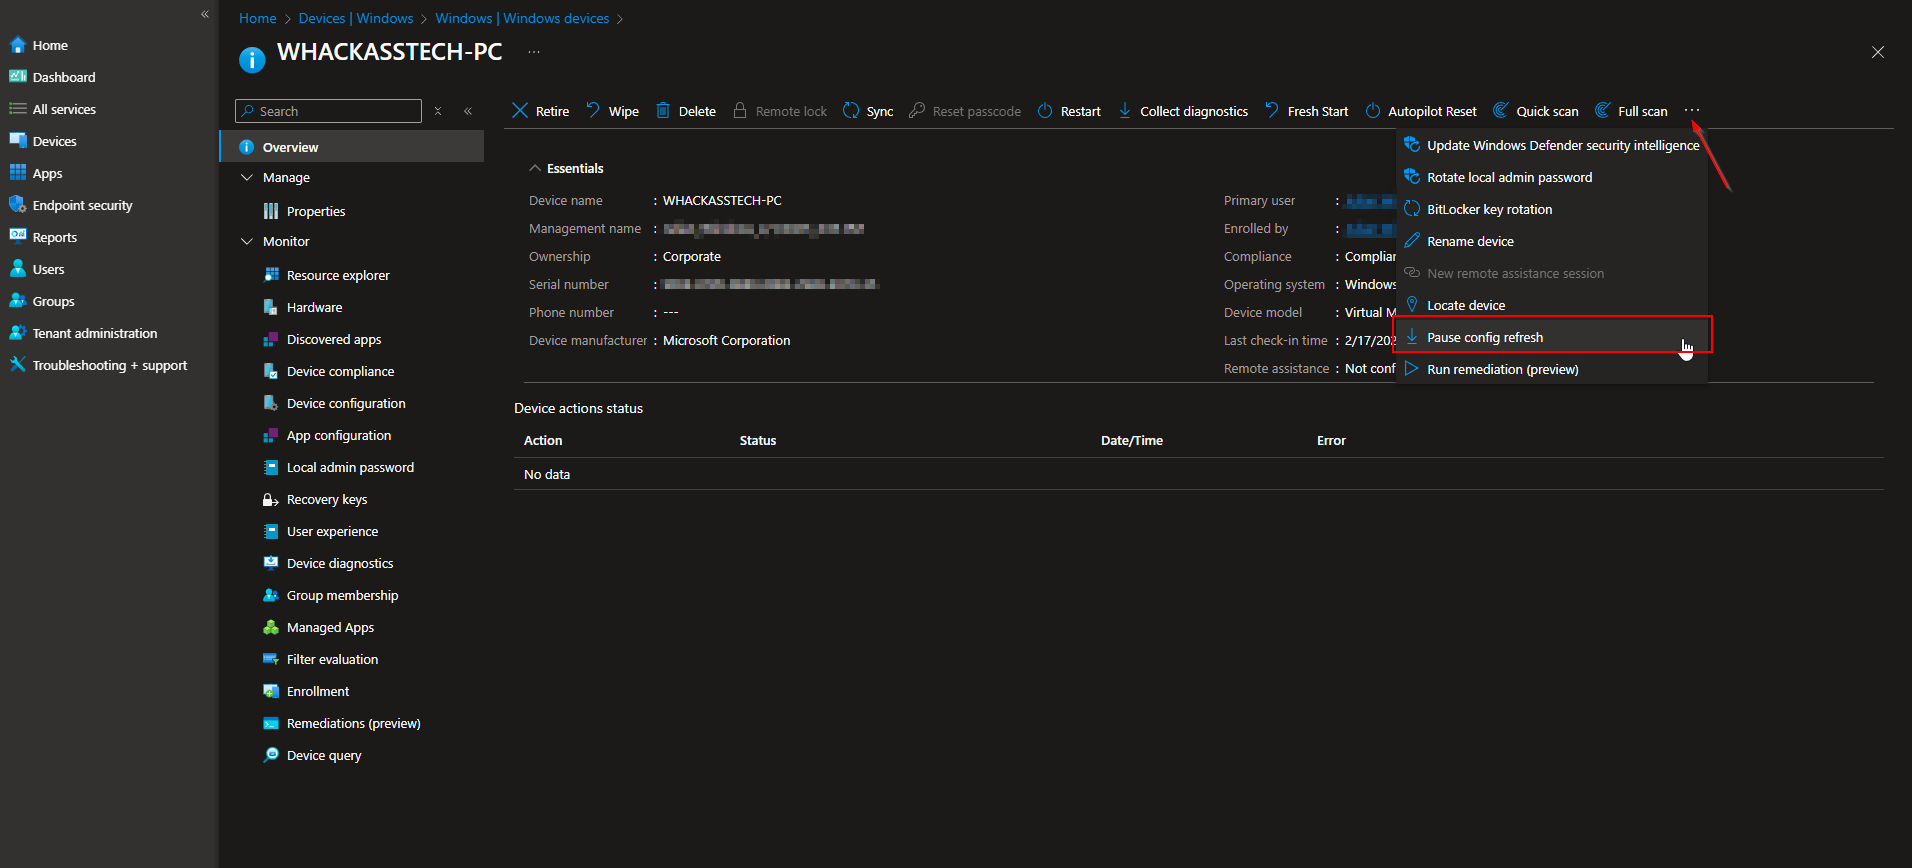Open Reports in left navigation
Viewport: 1912px width, 868px height.
[43, 237]
